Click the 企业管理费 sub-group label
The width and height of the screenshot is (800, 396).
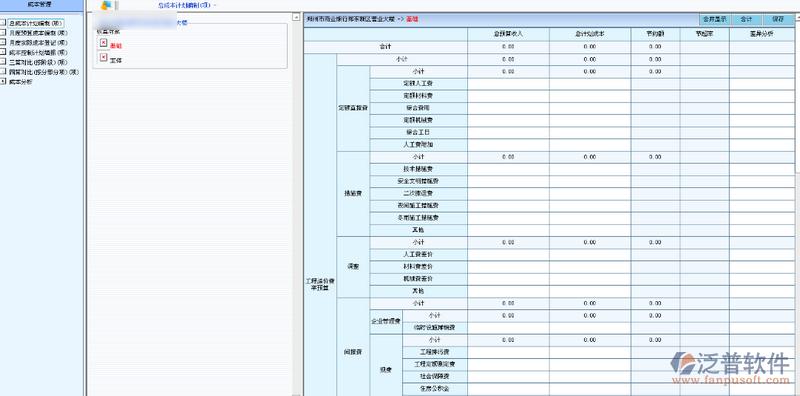click(386, 321)
